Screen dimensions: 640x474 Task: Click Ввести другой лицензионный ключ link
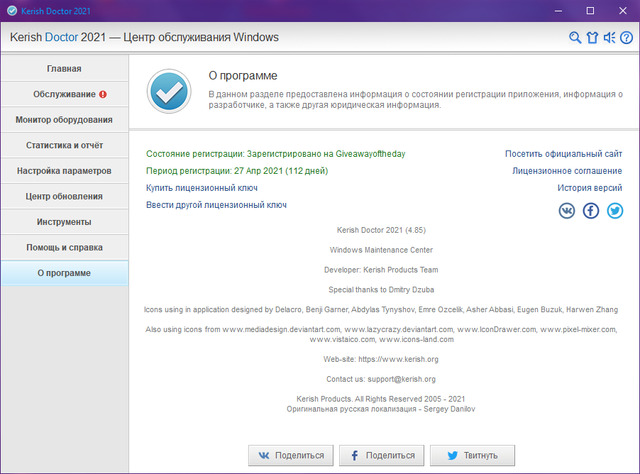tap(216, 204)
